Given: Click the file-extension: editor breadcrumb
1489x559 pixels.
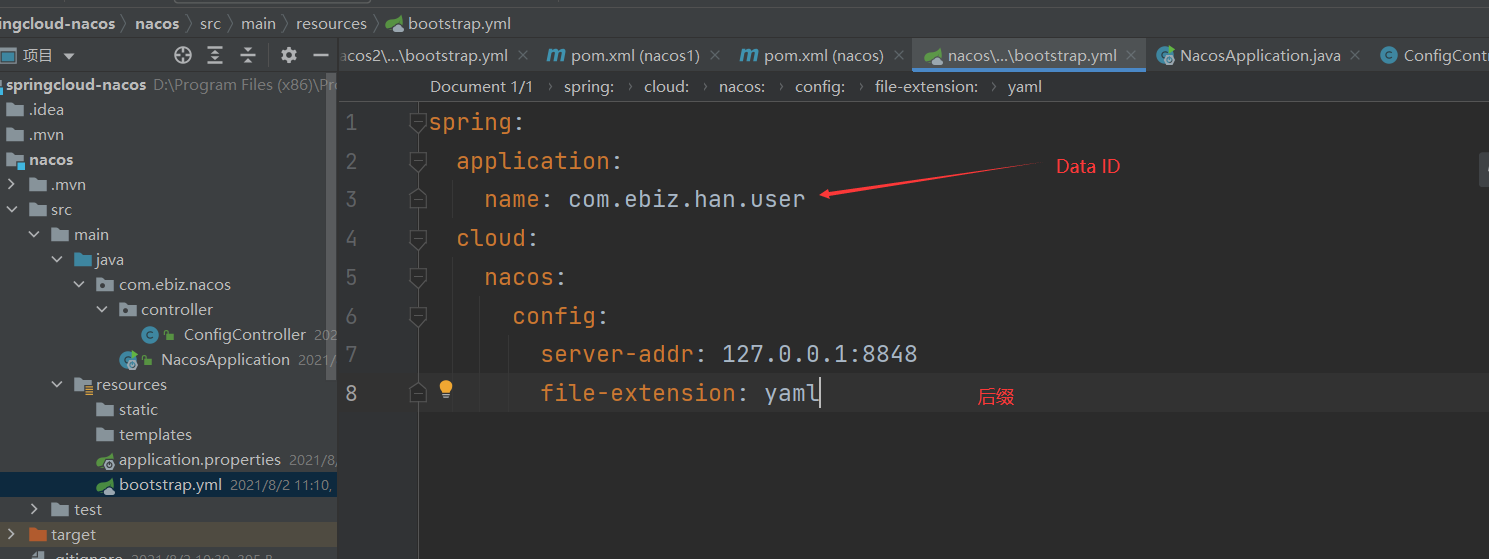Looking at the screenshot, I should coord(926,87).
